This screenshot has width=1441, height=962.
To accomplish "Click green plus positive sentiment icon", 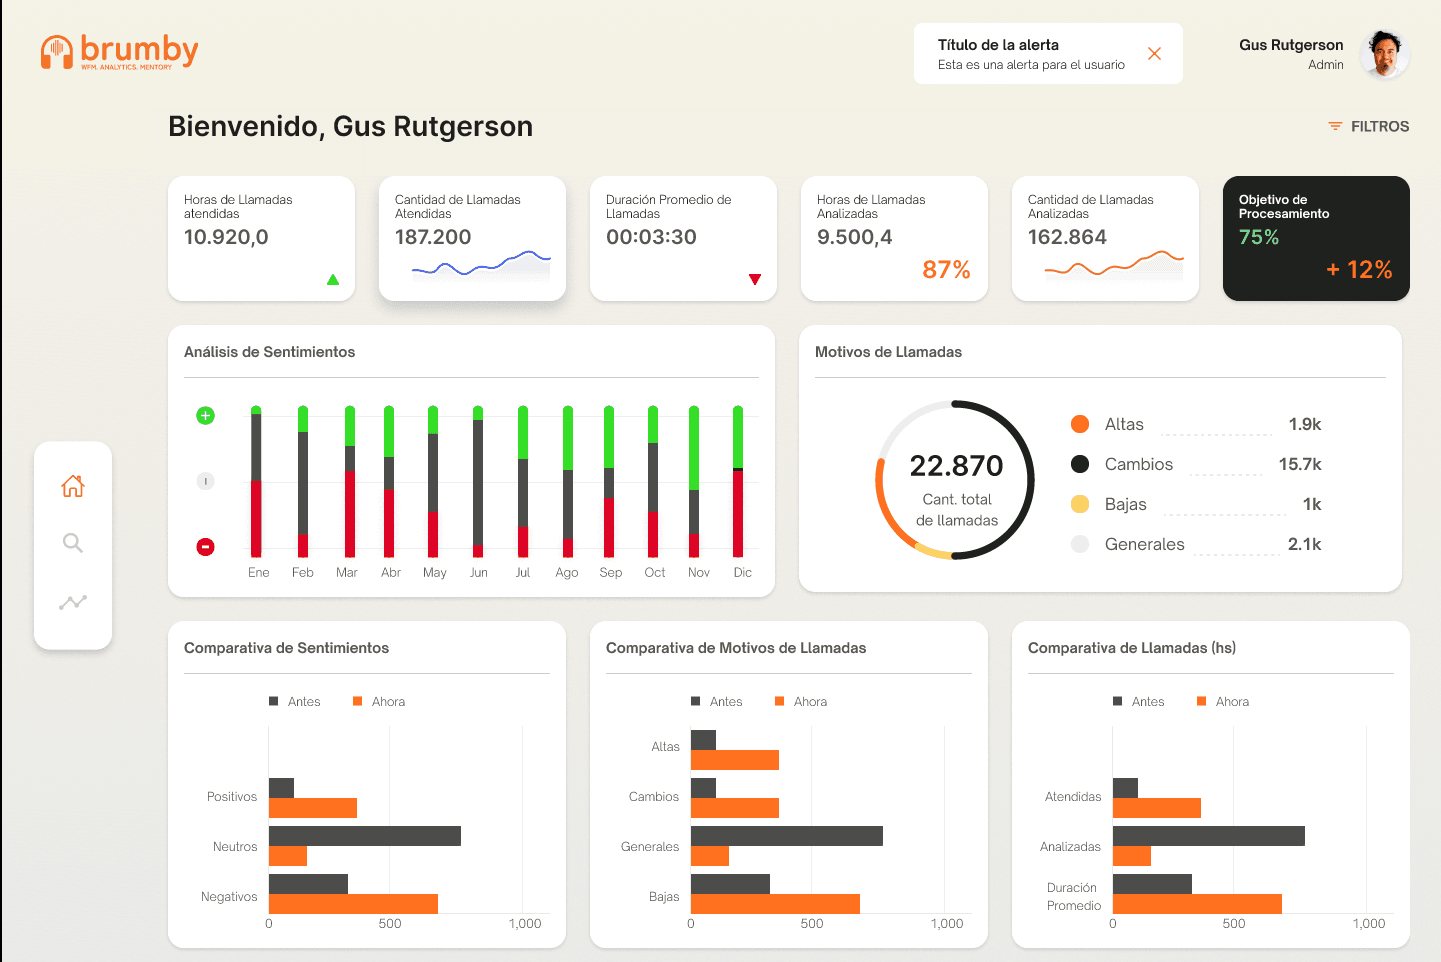I will (x=205, y=415).
